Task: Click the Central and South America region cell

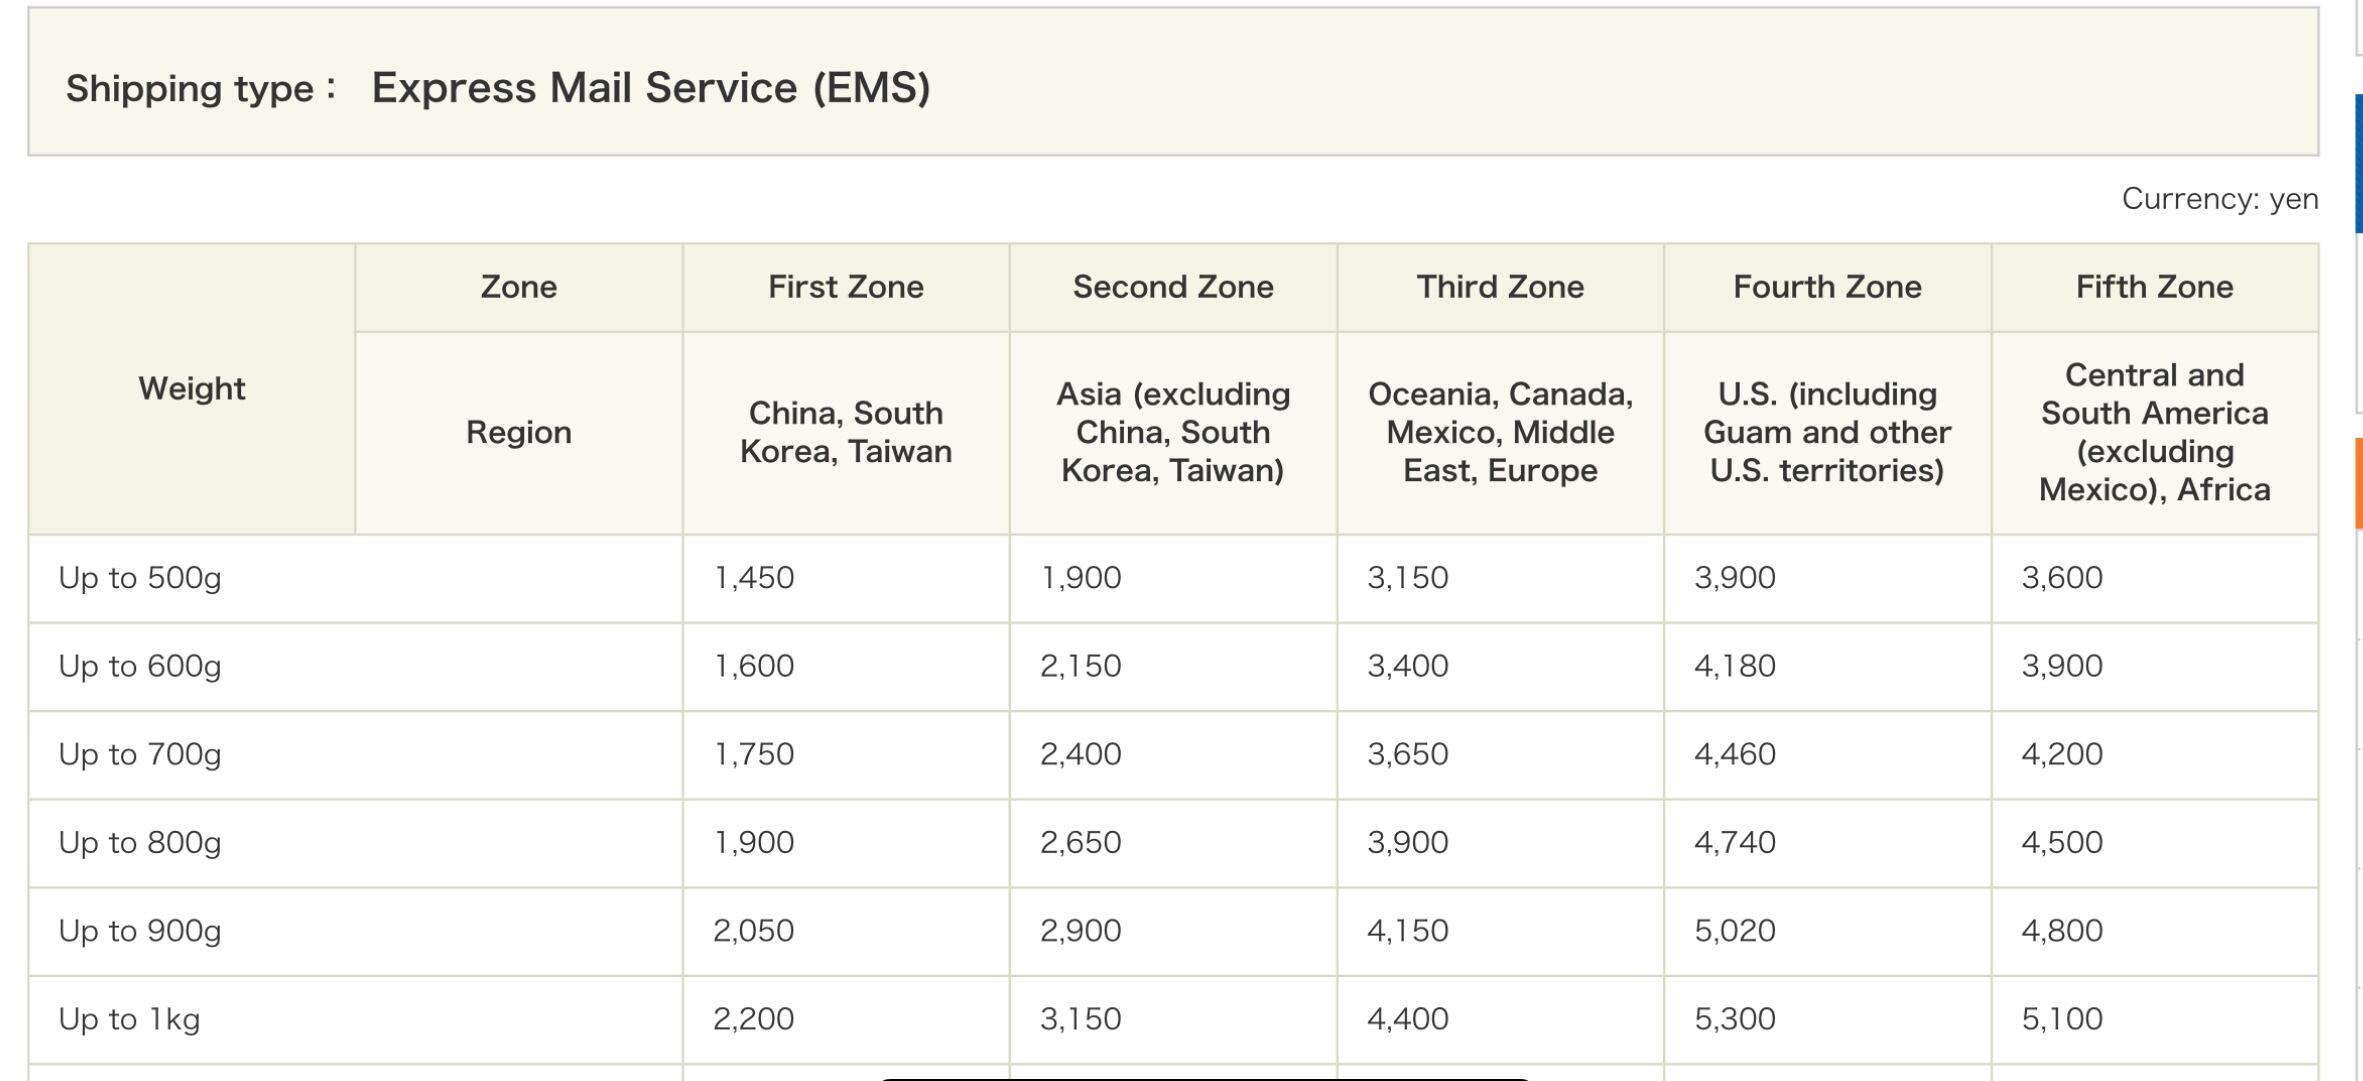Action: (2153, 432)
